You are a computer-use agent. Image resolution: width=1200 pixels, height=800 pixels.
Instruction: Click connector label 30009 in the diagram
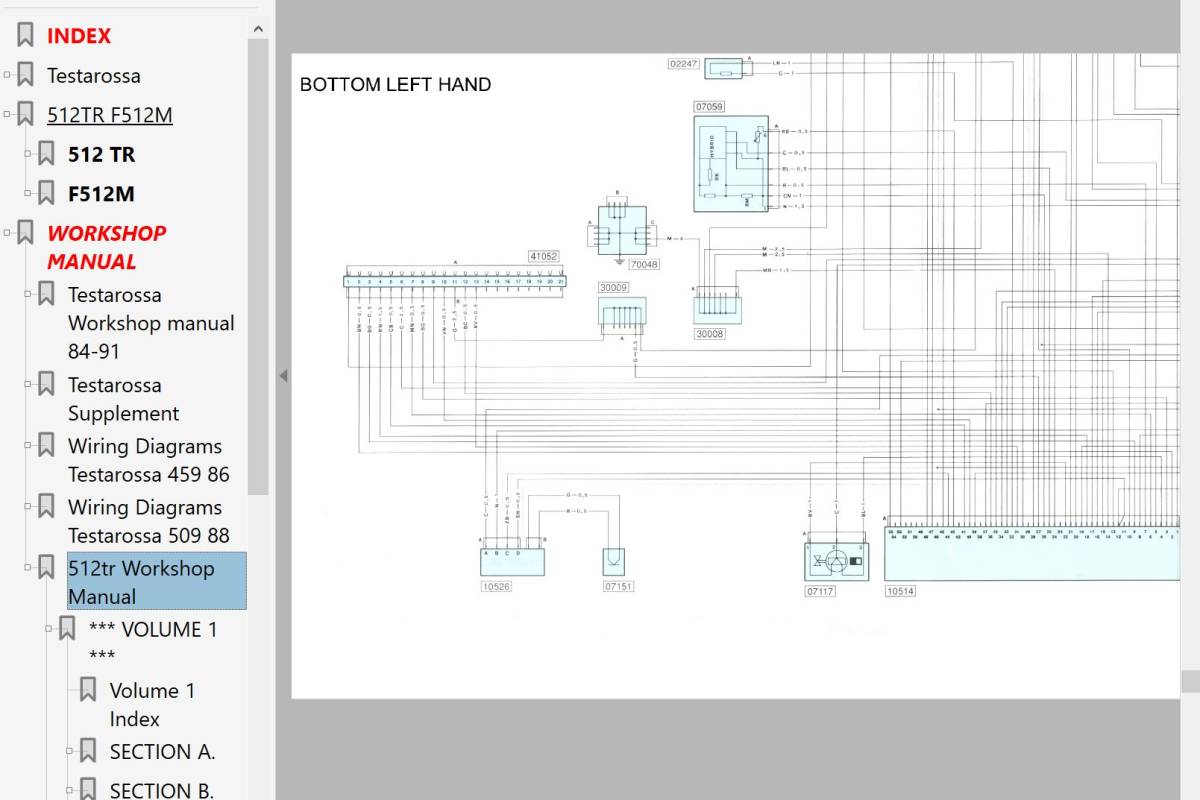tap(614, 288)
